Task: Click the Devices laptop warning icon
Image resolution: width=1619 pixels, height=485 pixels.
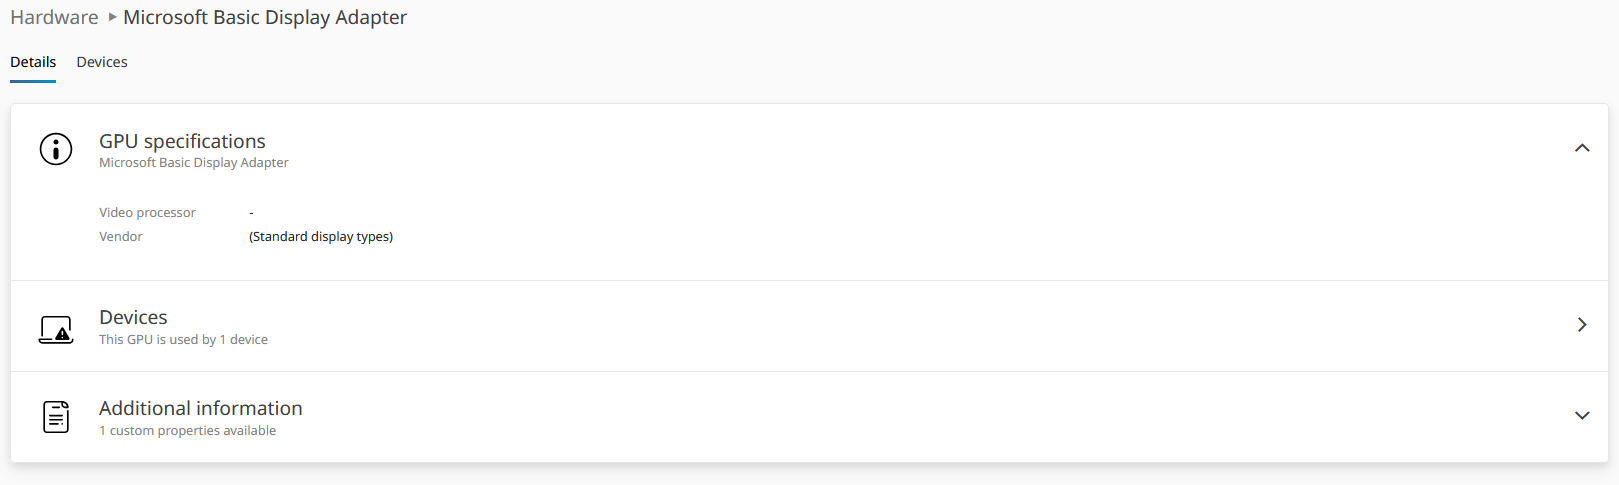Action: pos(56,329)
